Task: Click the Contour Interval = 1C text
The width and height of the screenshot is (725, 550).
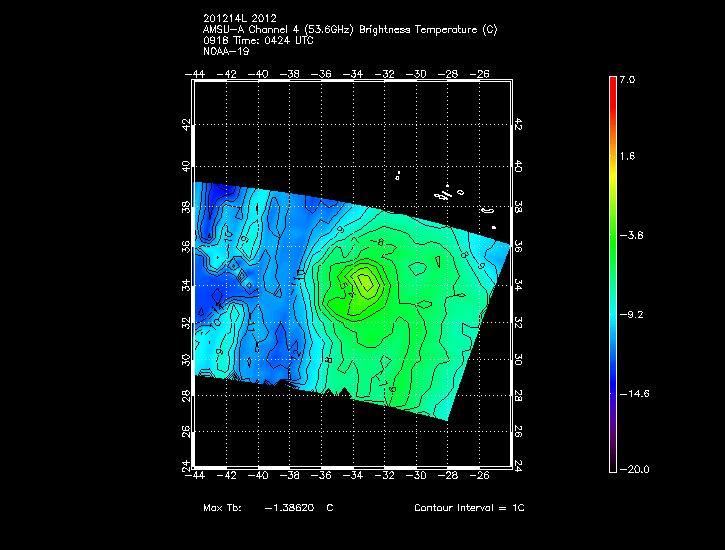Action: point(469,508)
